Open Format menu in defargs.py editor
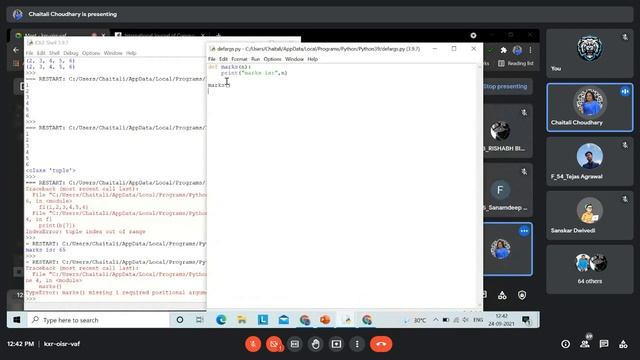The image size is (640, 360). coord(239,59)
